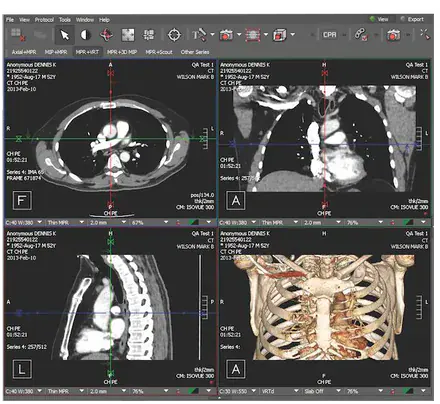
Task: Open the Other Series tab
Action: (195, 52)
